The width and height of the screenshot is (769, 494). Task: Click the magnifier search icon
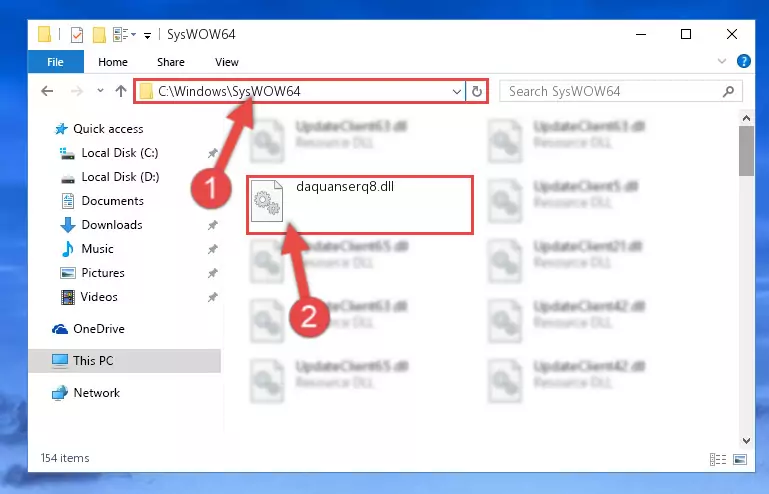728,91
